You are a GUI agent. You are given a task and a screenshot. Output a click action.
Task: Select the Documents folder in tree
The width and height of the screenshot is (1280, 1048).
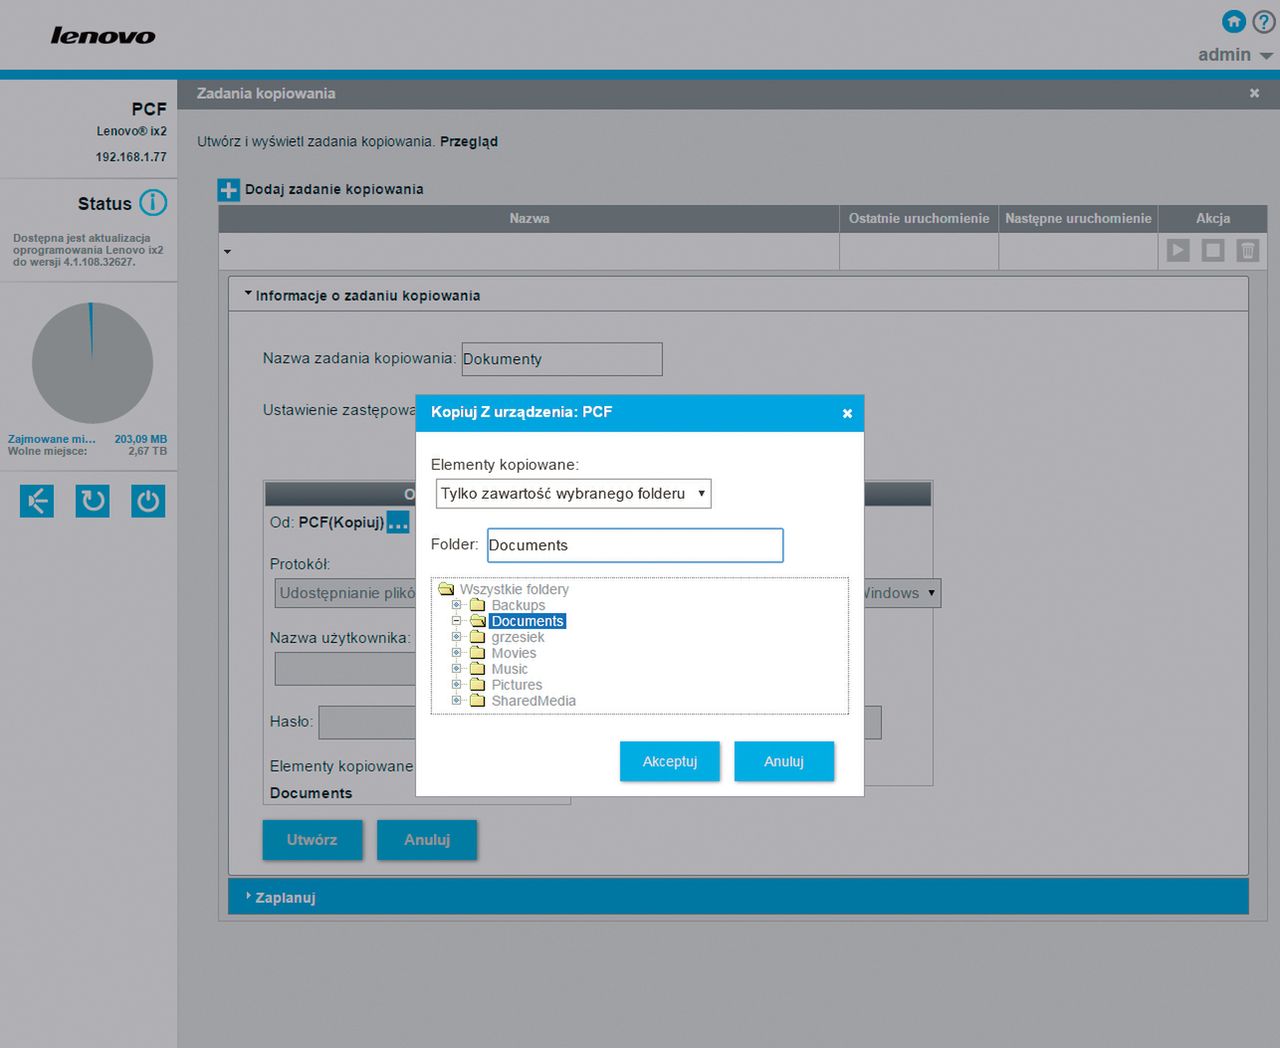point(528,621)
